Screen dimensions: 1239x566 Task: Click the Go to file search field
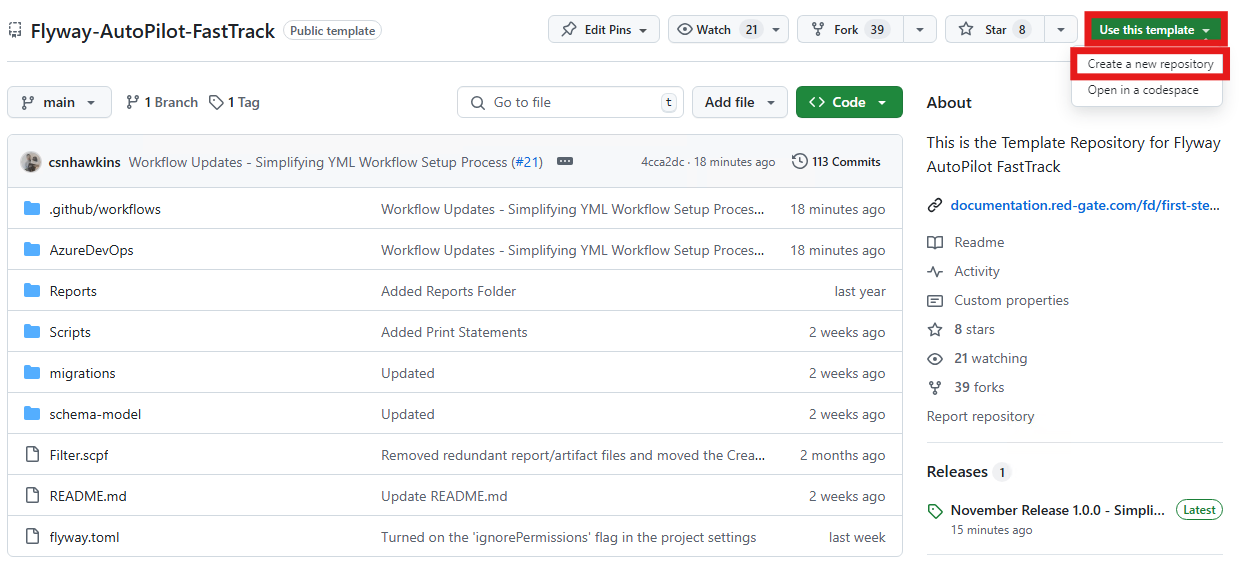[x=570, y=103]
